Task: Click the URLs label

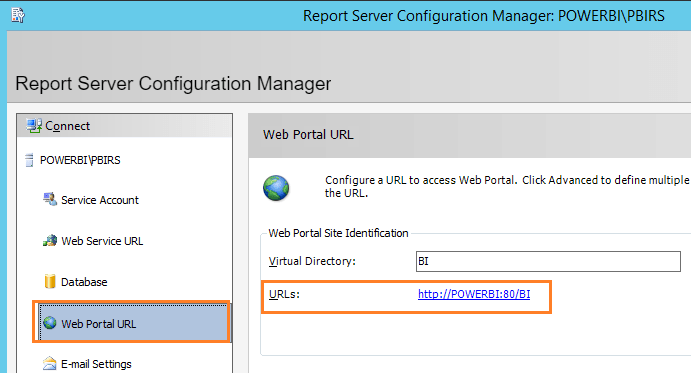Action: coord(284,295)
